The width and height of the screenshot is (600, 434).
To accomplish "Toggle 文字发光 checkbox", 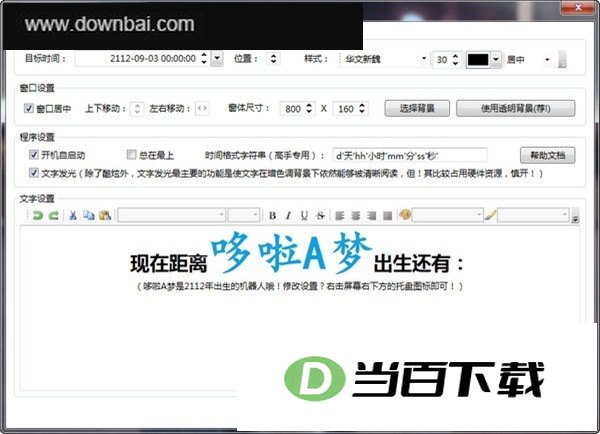I will tap(34, 173).
